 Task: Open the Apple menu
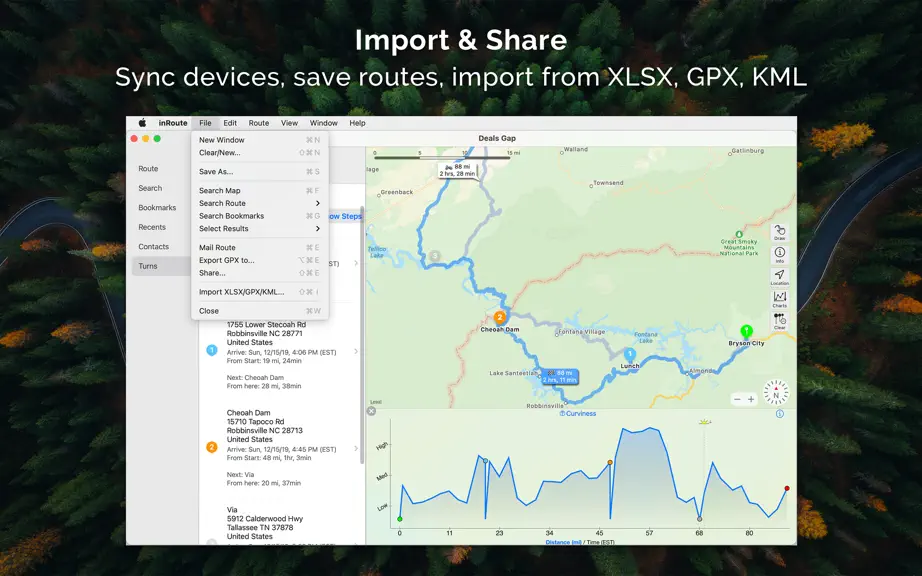tap(142, 123)
